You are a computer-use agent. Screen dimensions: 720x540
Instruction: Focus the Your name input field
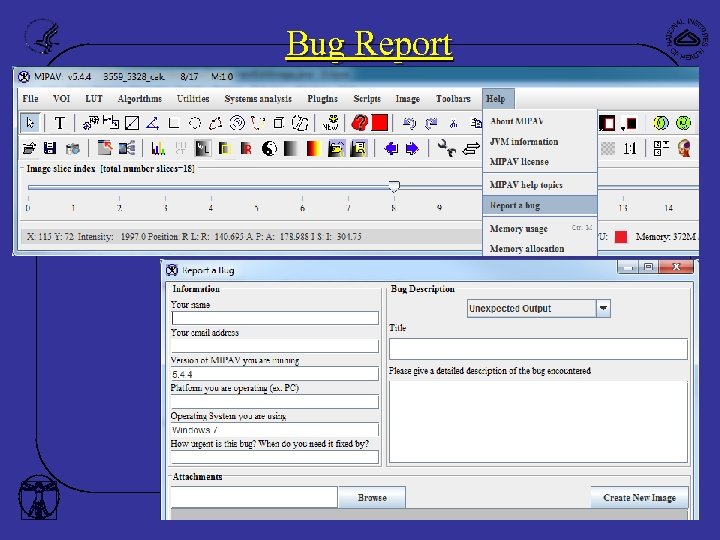point(275,318)
